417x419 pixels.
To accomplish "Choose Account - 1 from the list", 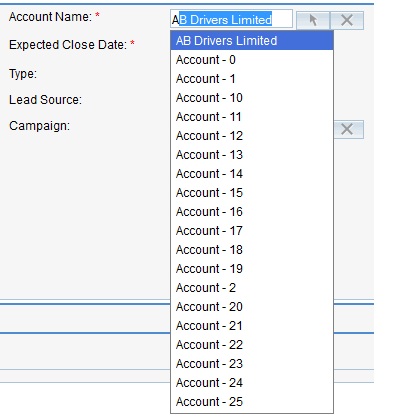I will [252, 79].
